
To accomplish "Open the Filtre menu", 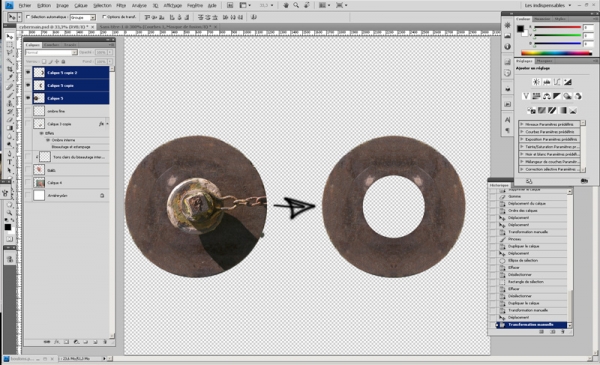I will coord(121,6).
